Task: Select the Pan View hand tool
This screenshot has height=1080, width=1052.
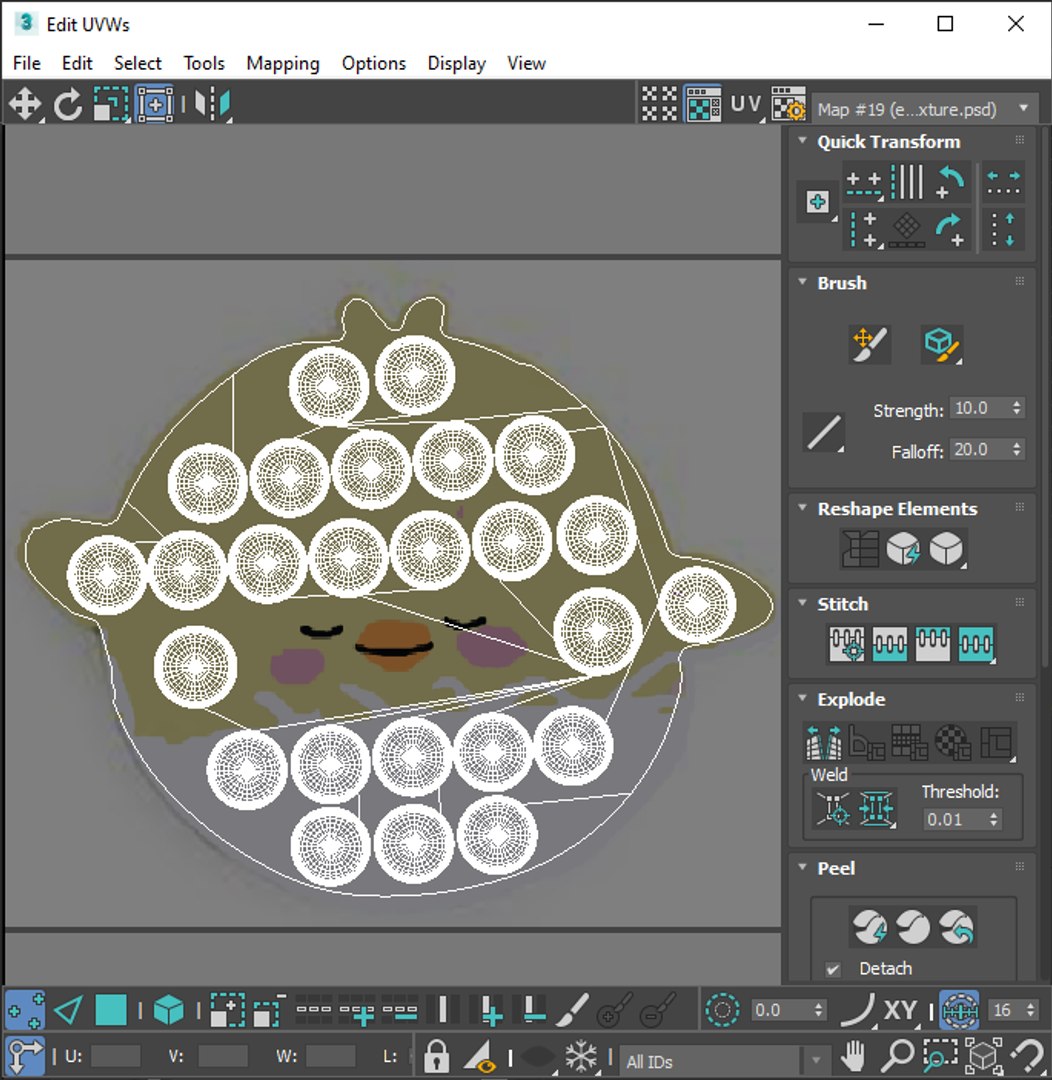Action: (853, 1056)
